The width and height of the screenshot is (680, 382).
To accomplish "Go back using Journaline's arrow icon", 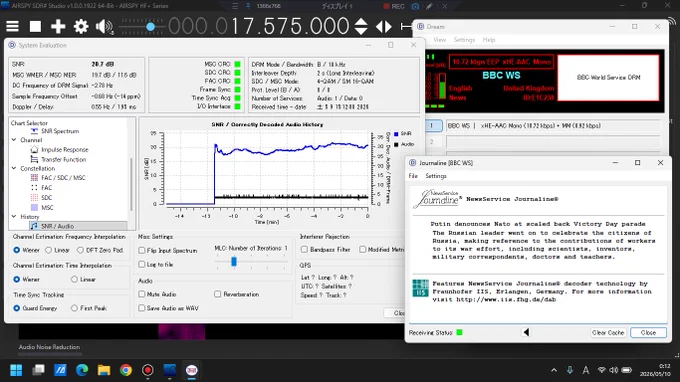I will [x=526, y=332].
